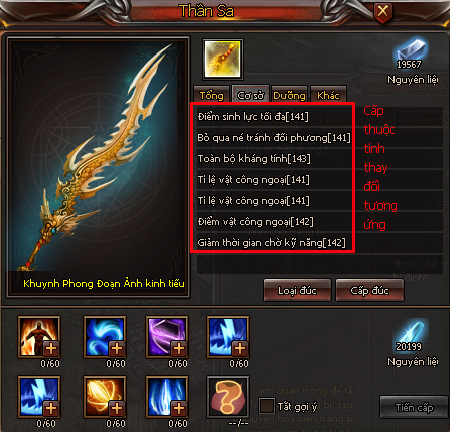The width and height of the screenshot is (450, 432).
Task: Select the golden orb skill icon
Action: (x=105, y=397)
